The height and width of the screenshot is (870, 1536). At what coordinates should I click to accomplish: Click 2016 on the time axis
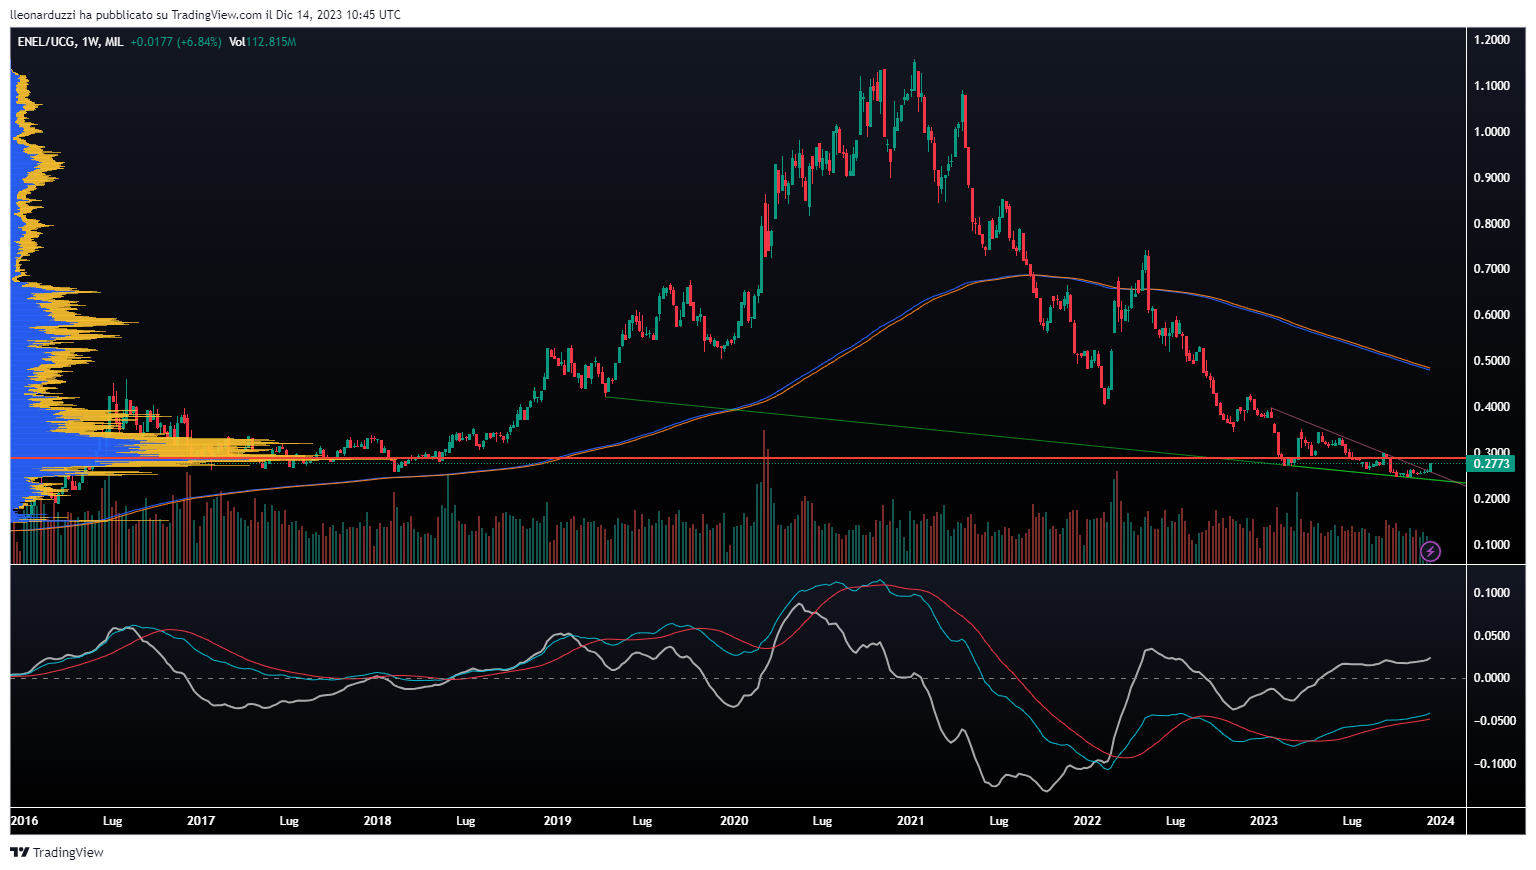24,821
